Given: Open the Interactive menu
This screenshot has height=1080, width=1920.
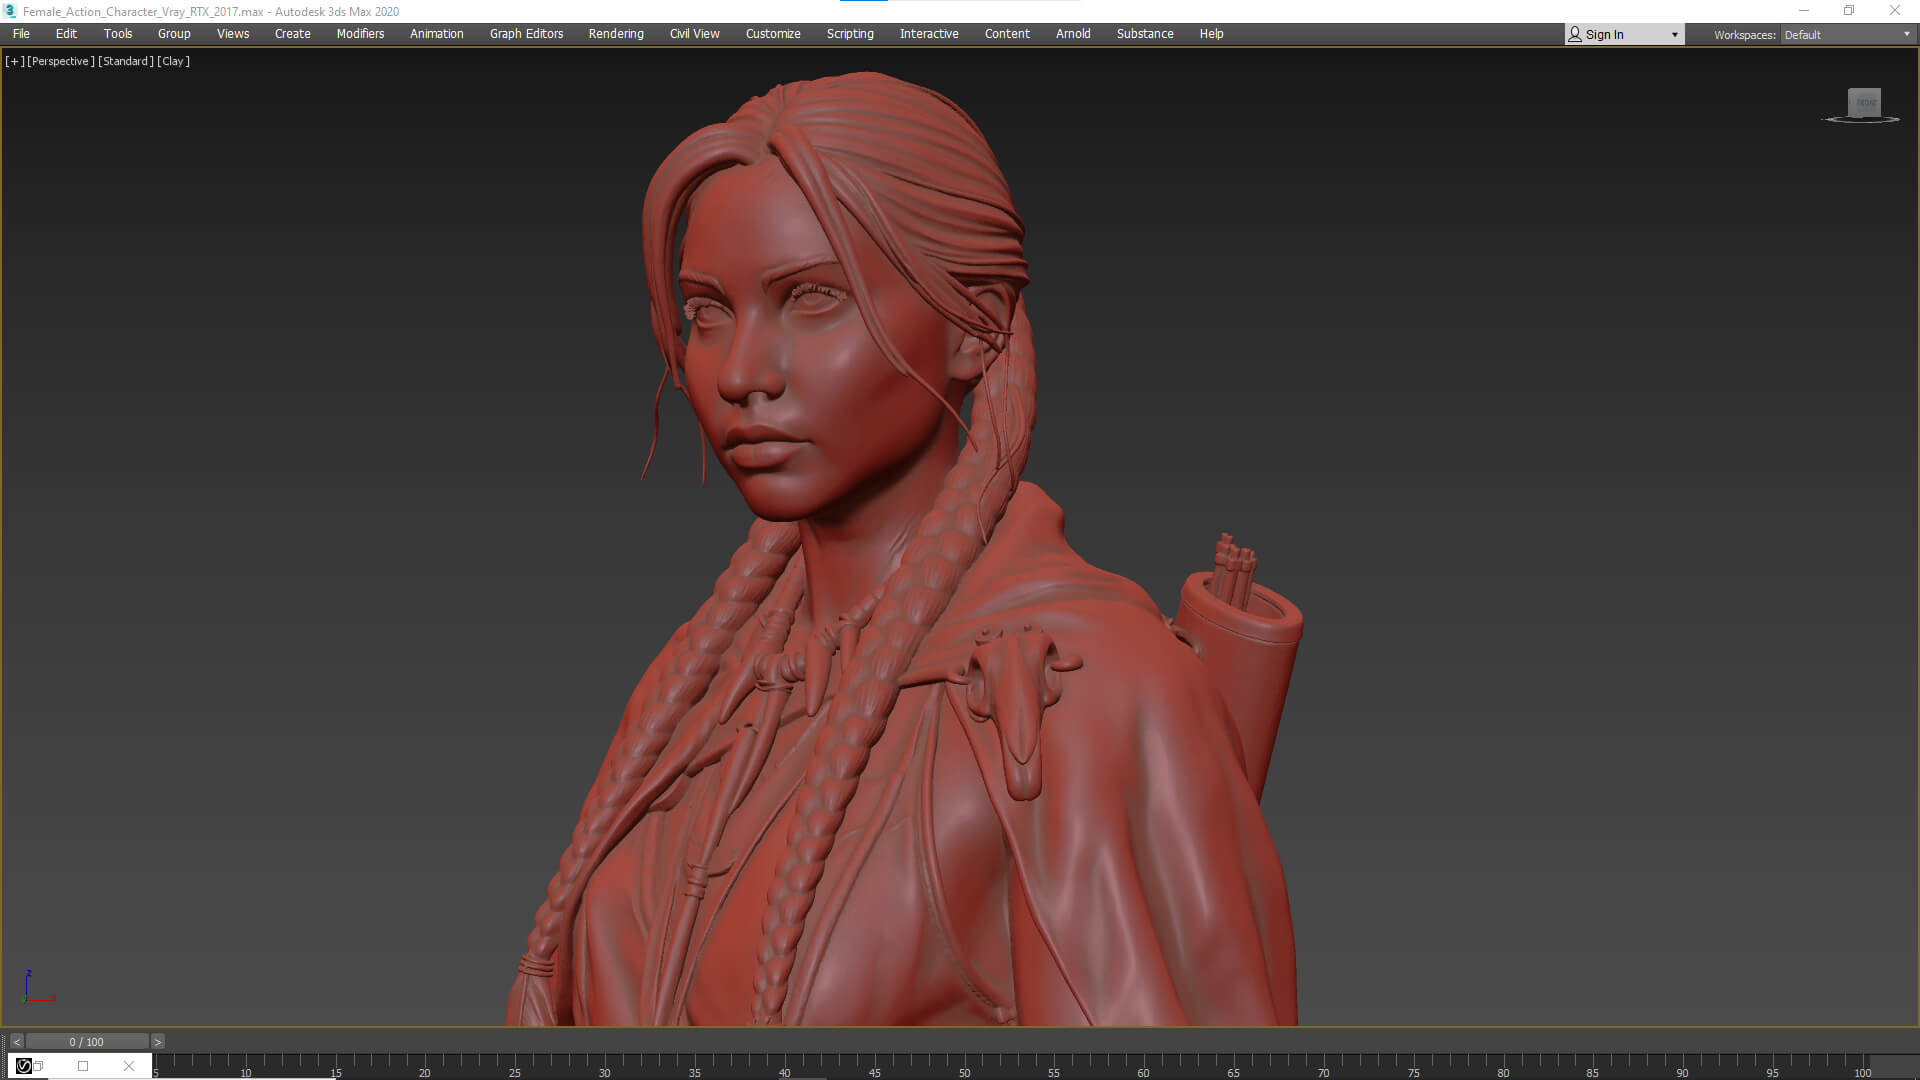Looking at the screenshot, I should [x=929, y=34].
